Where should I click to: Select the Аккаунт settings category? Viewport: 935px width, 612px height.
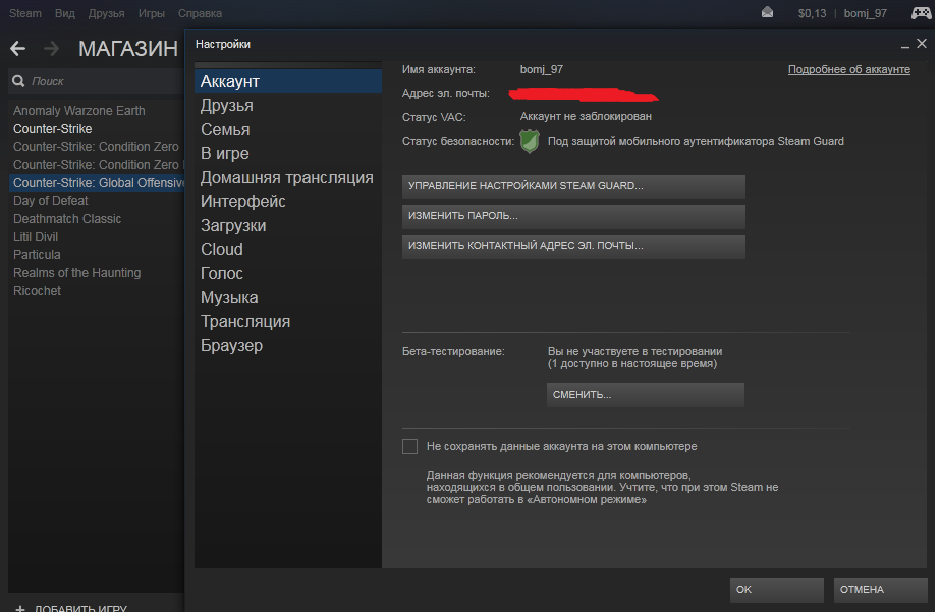288,81
